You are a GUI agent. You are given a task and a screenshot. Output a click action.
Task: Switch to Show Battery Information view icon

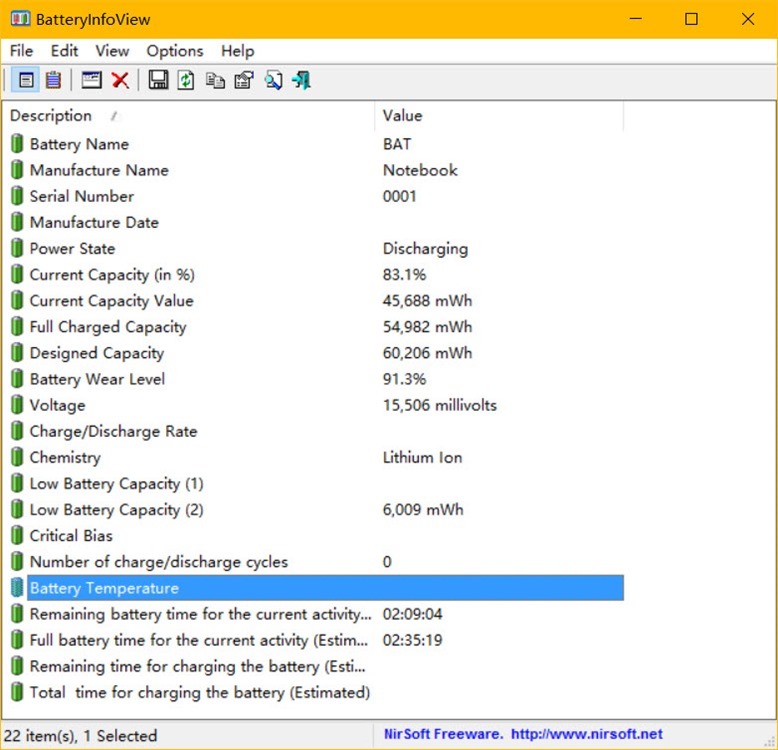(x=27, y=80)
